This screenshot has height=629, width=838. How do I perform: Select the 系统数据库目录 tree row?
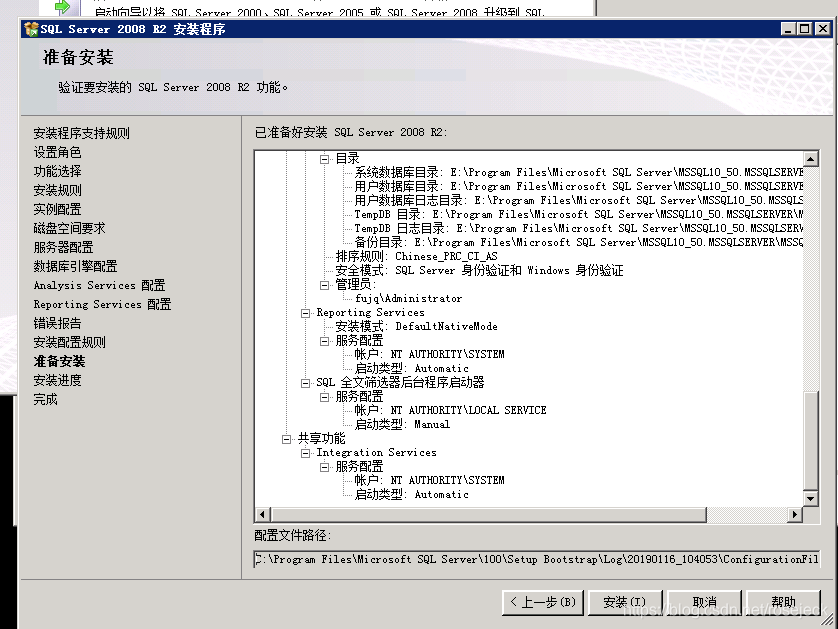[579, 173]
